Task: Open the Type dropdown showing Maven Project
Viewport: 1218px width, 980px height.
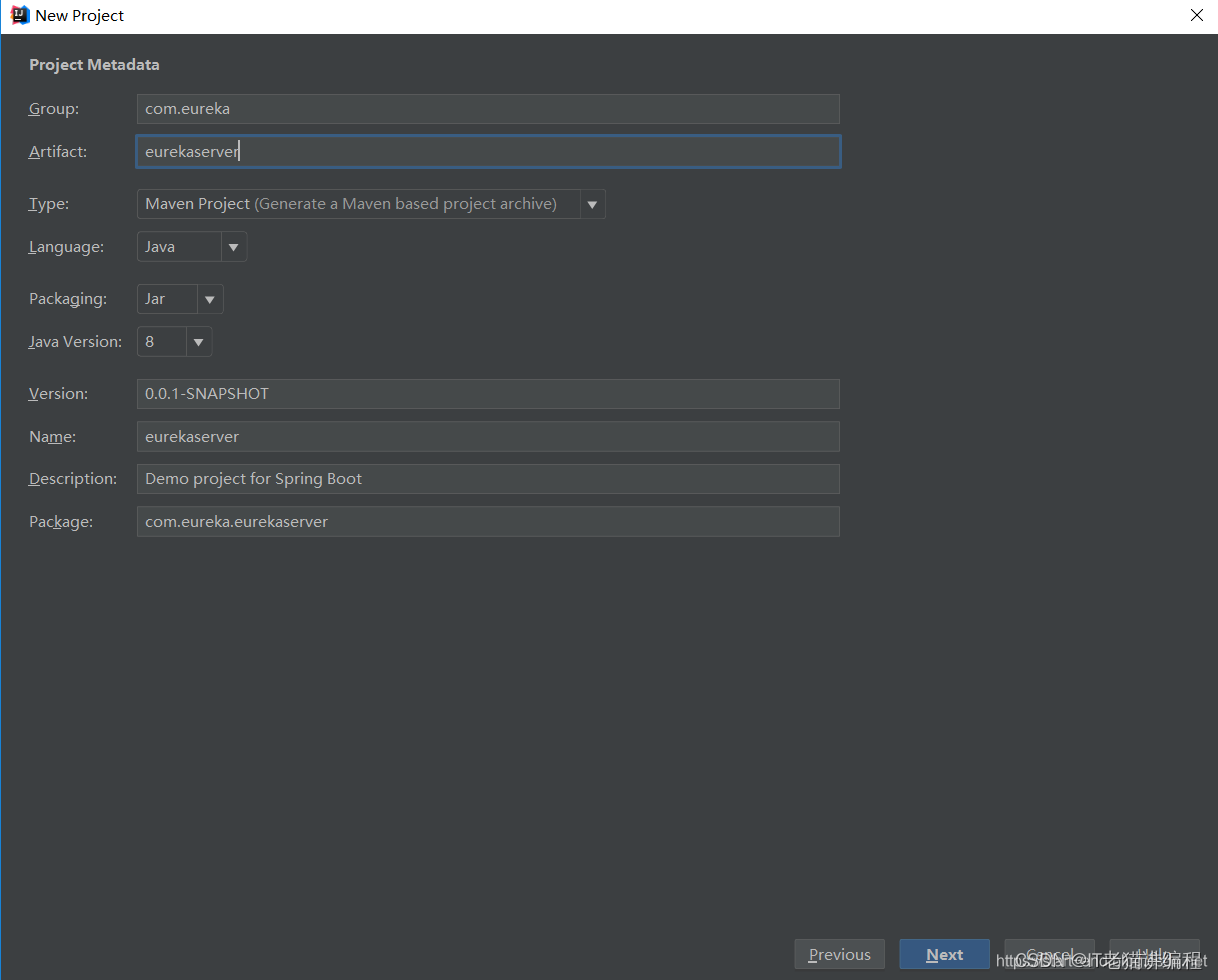Action: pos(371,204)
